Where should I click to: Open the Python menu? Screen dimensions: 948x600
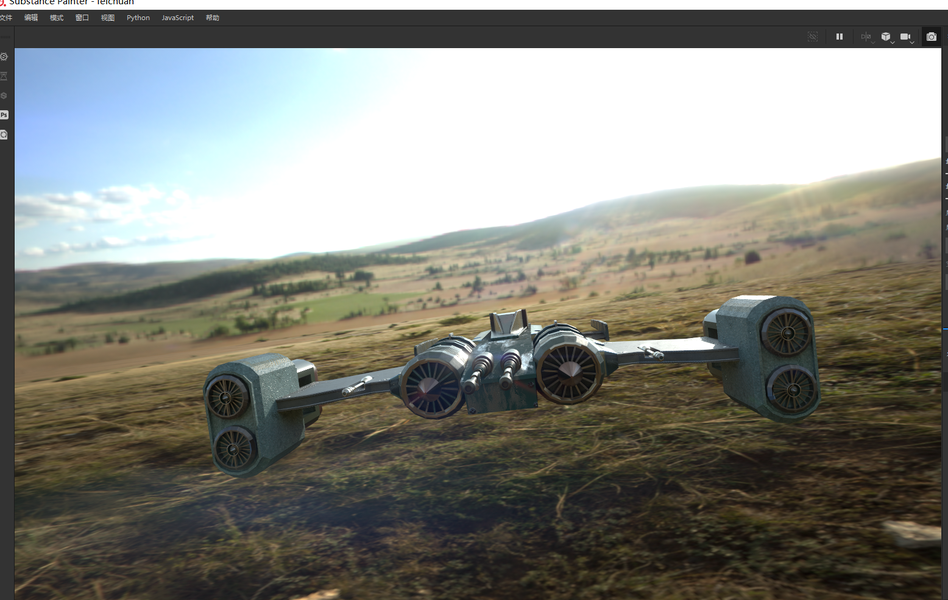(138, 18)
